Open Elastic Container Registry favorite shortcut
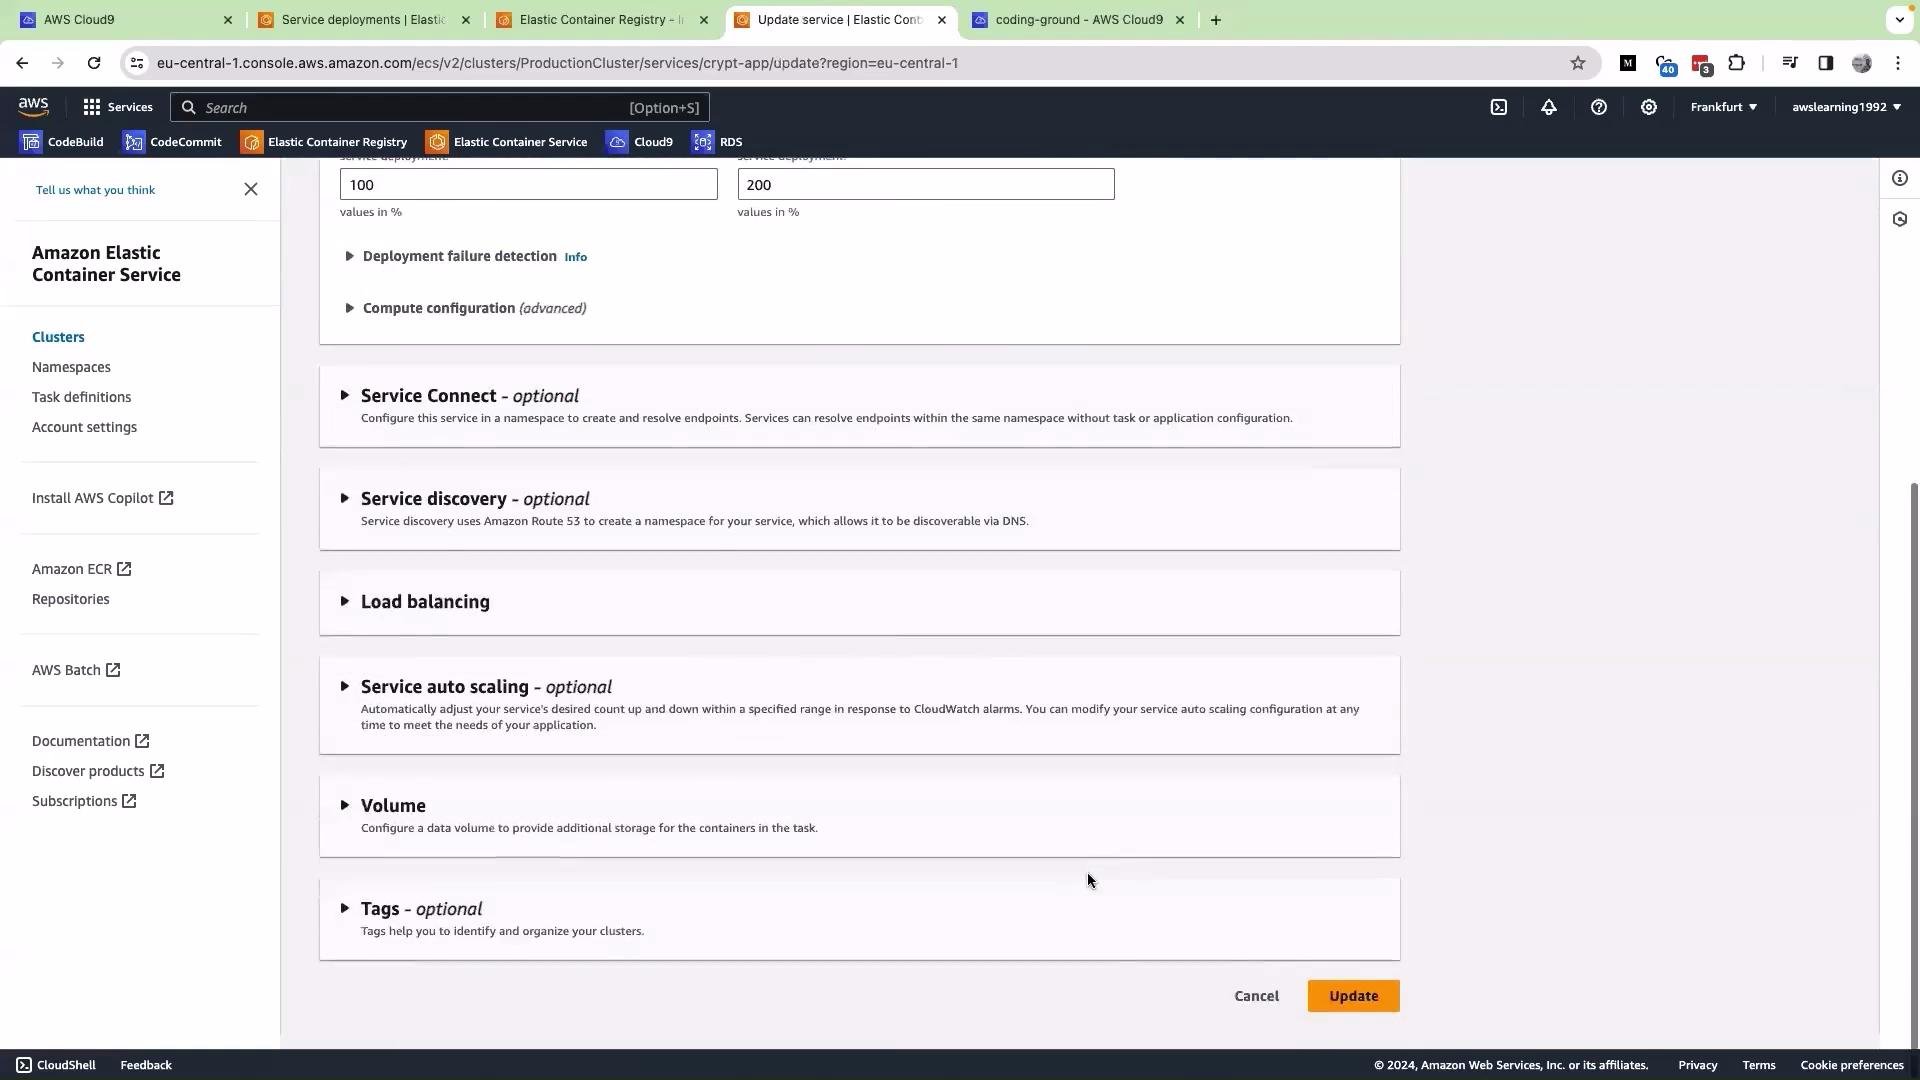Viewport: 1920px width, 1080px height. pos(324,142)
